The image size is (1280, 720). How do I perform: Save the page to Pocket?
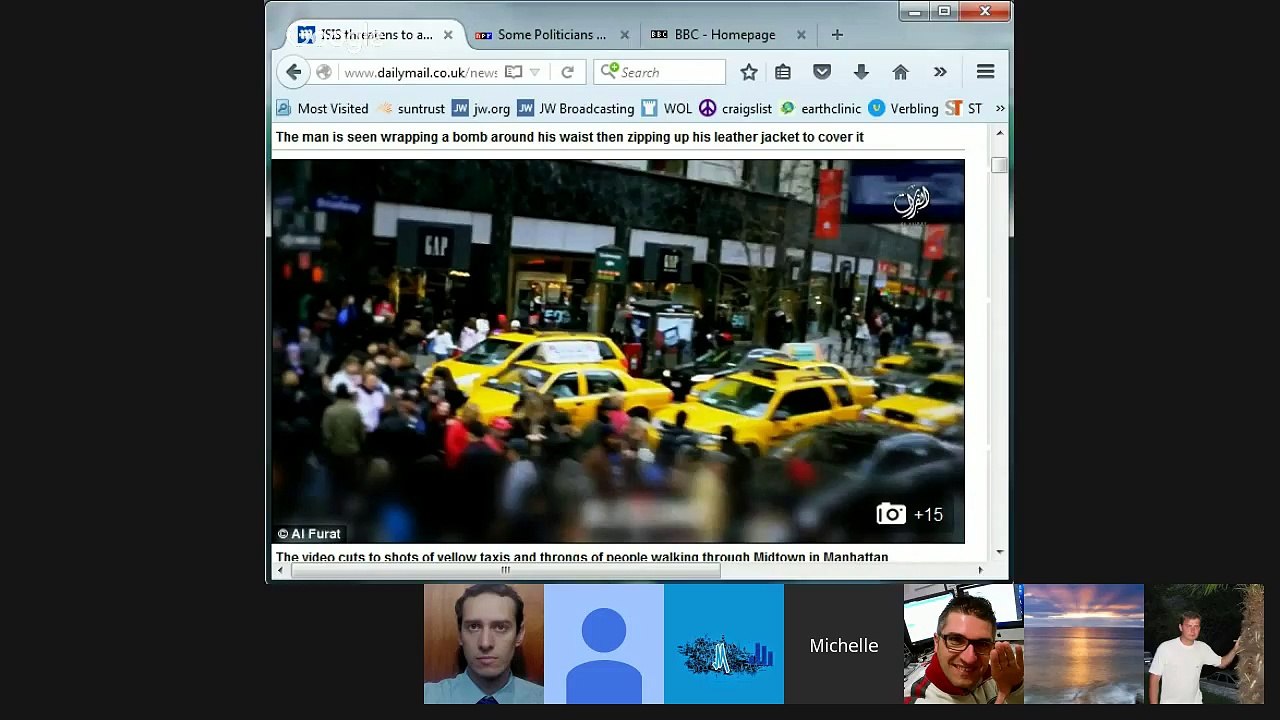click(x=822, y=72)
